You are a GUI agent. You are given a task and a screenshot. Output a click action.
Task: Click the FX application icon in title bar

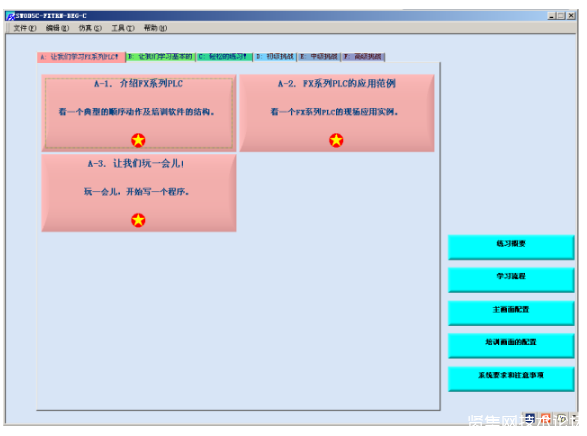tap(10, 16)
